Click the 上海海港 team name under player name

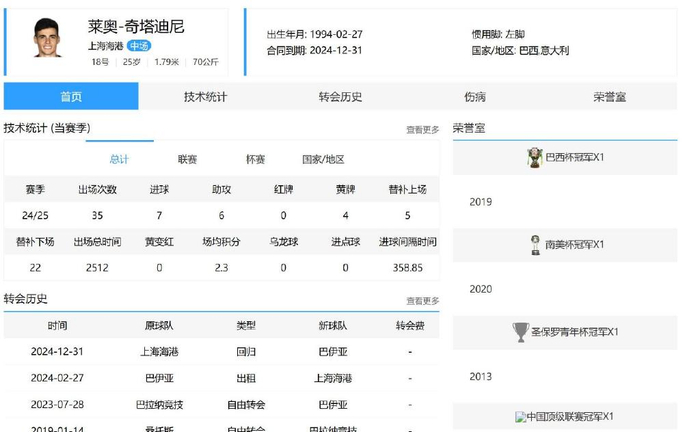click(105, 46)
